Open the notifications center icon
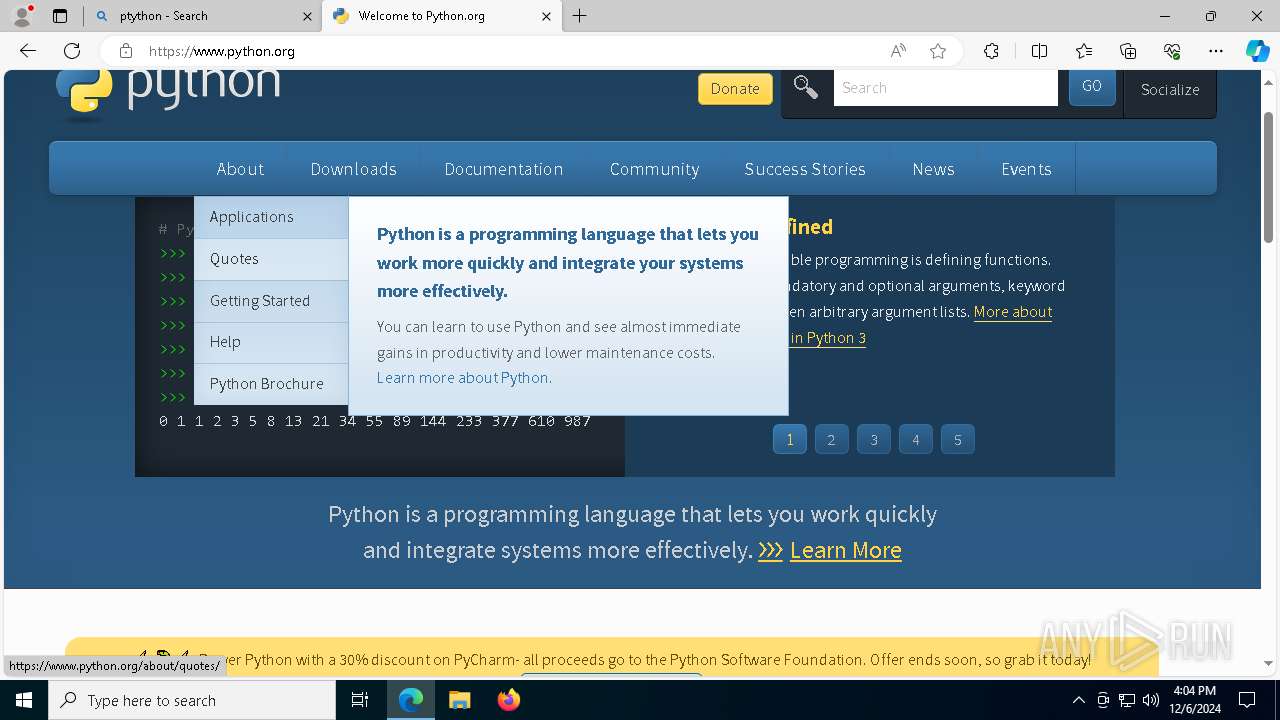 pos(1247,700)
